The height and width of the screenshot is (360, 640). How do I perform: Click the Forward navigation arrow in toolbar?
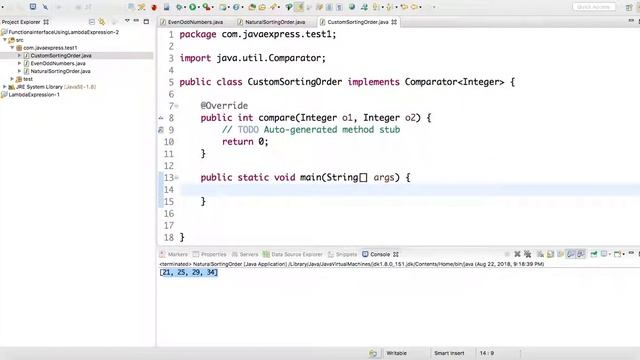[x=414, y=7]
